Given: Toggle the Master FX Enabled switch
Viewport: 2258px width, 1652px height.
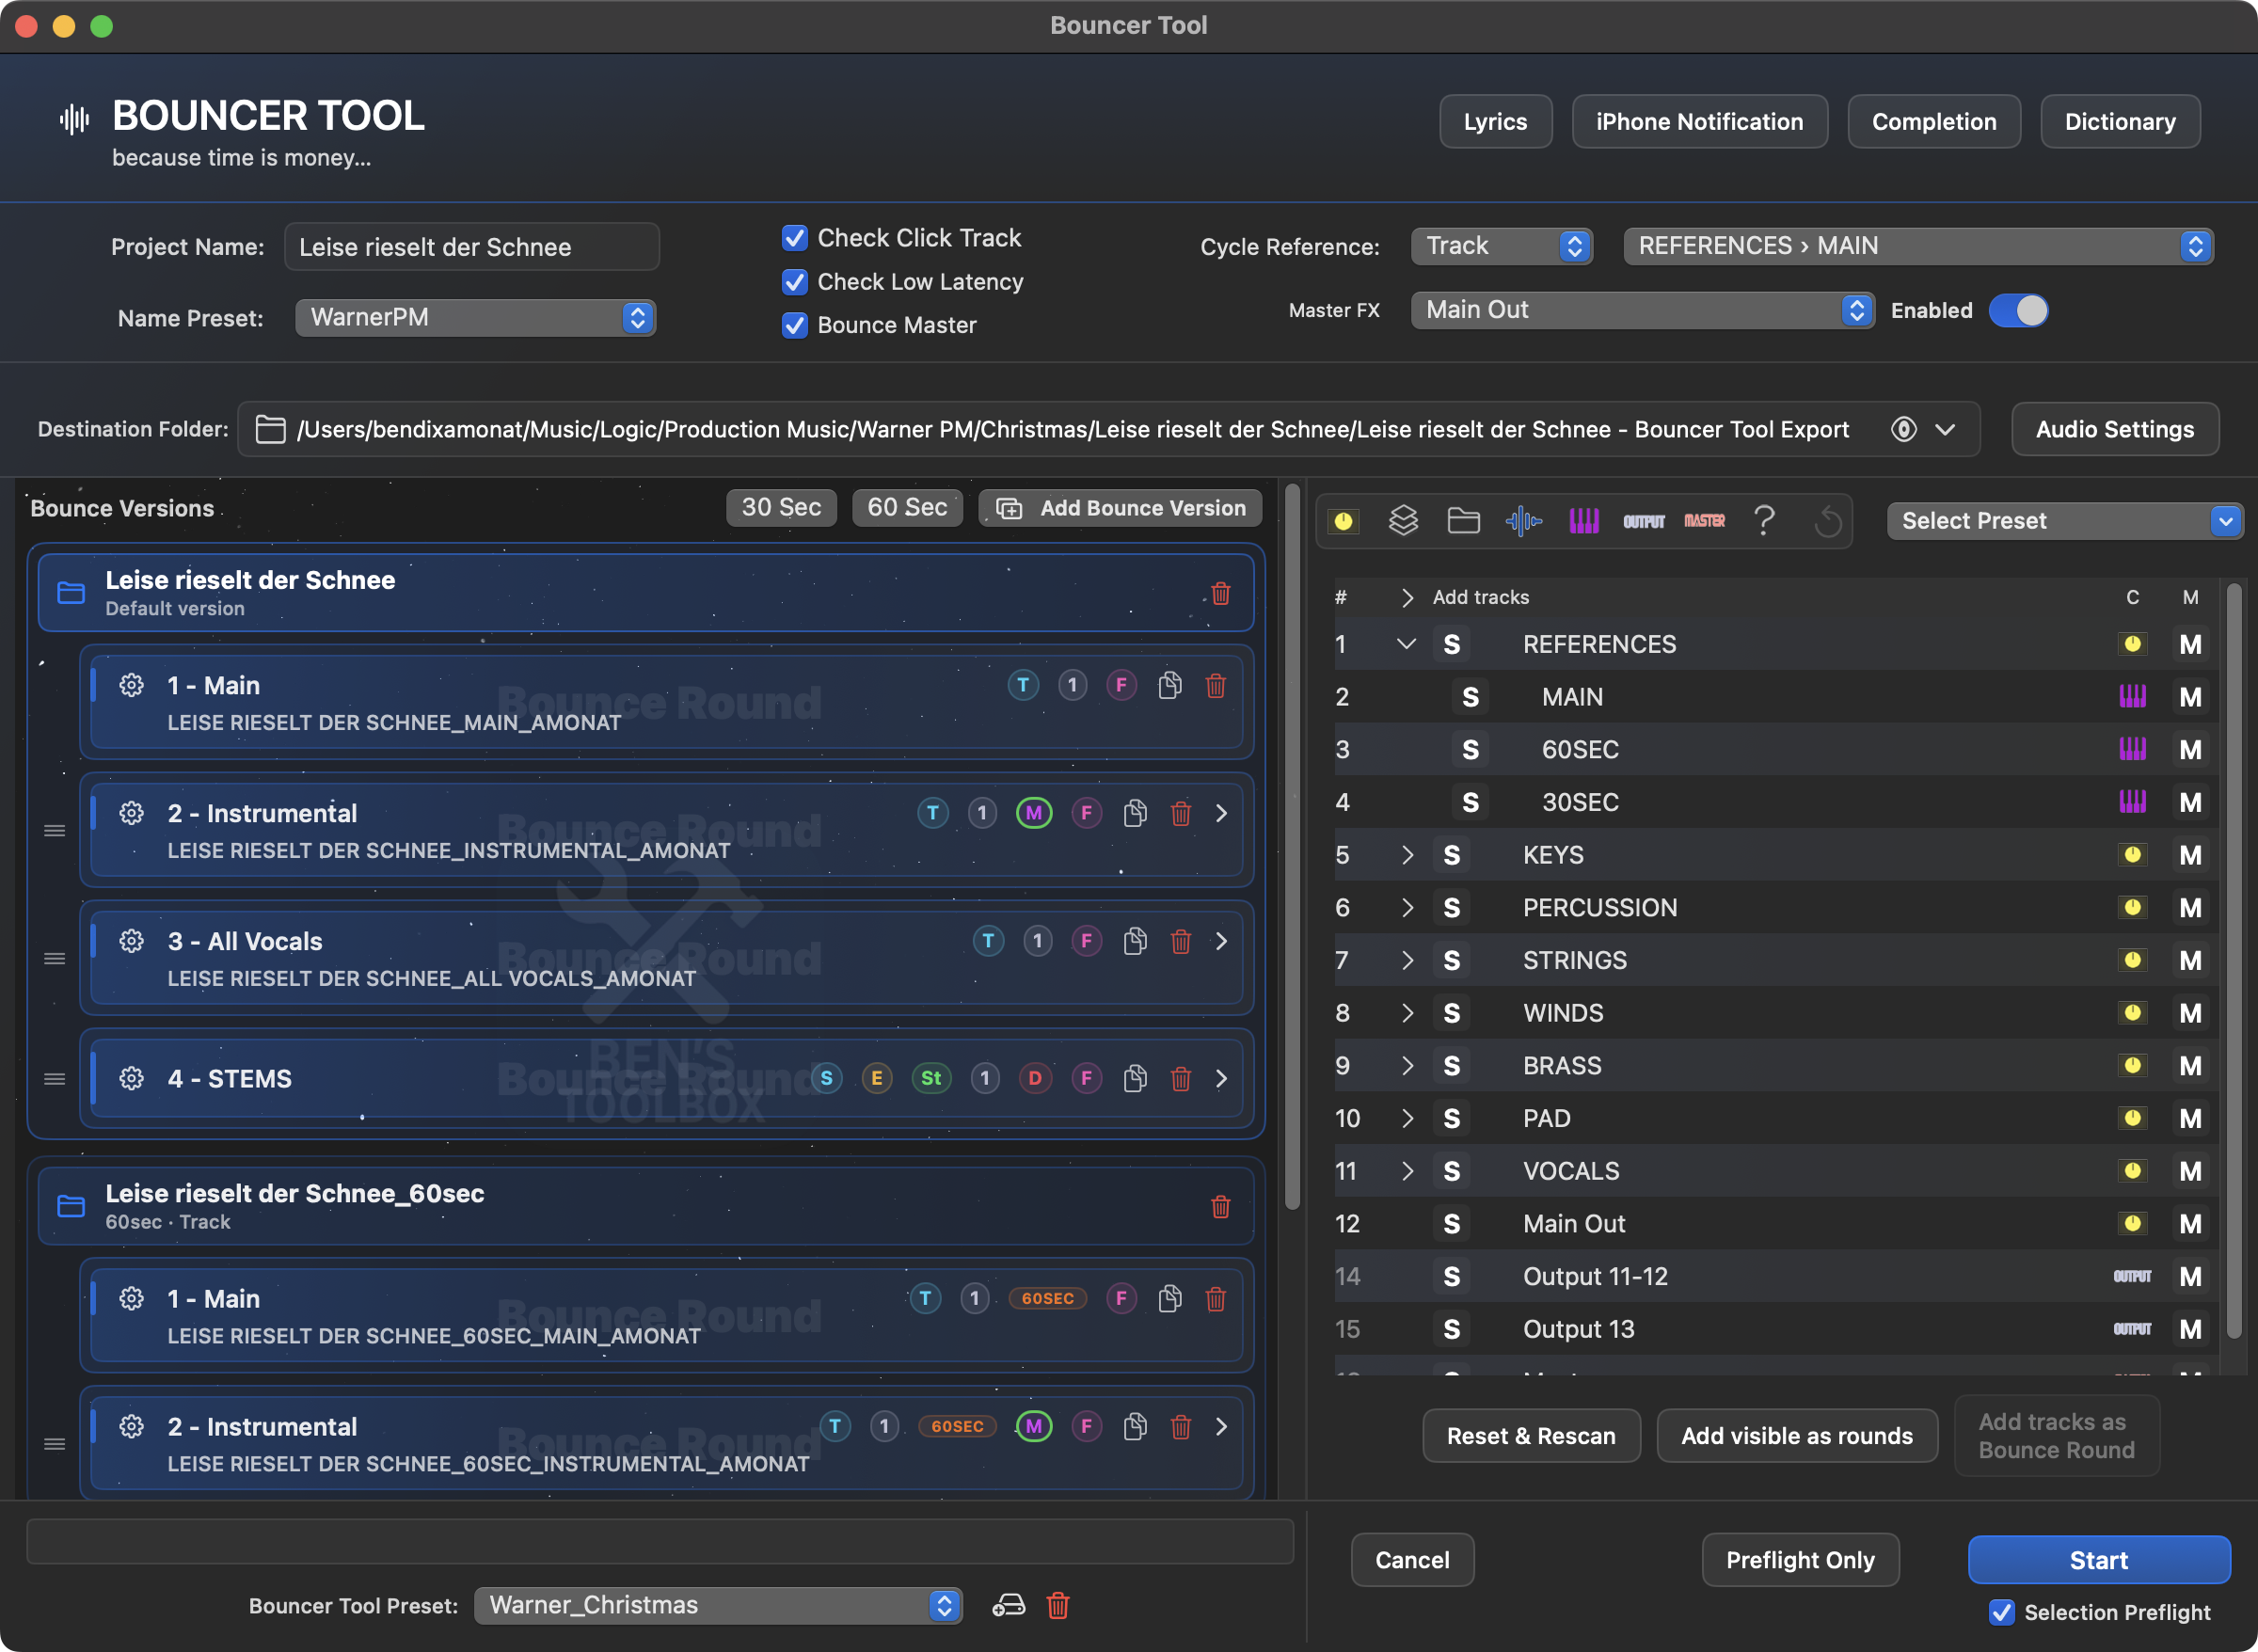Looking at the screenshot, I should (2018, 310).
